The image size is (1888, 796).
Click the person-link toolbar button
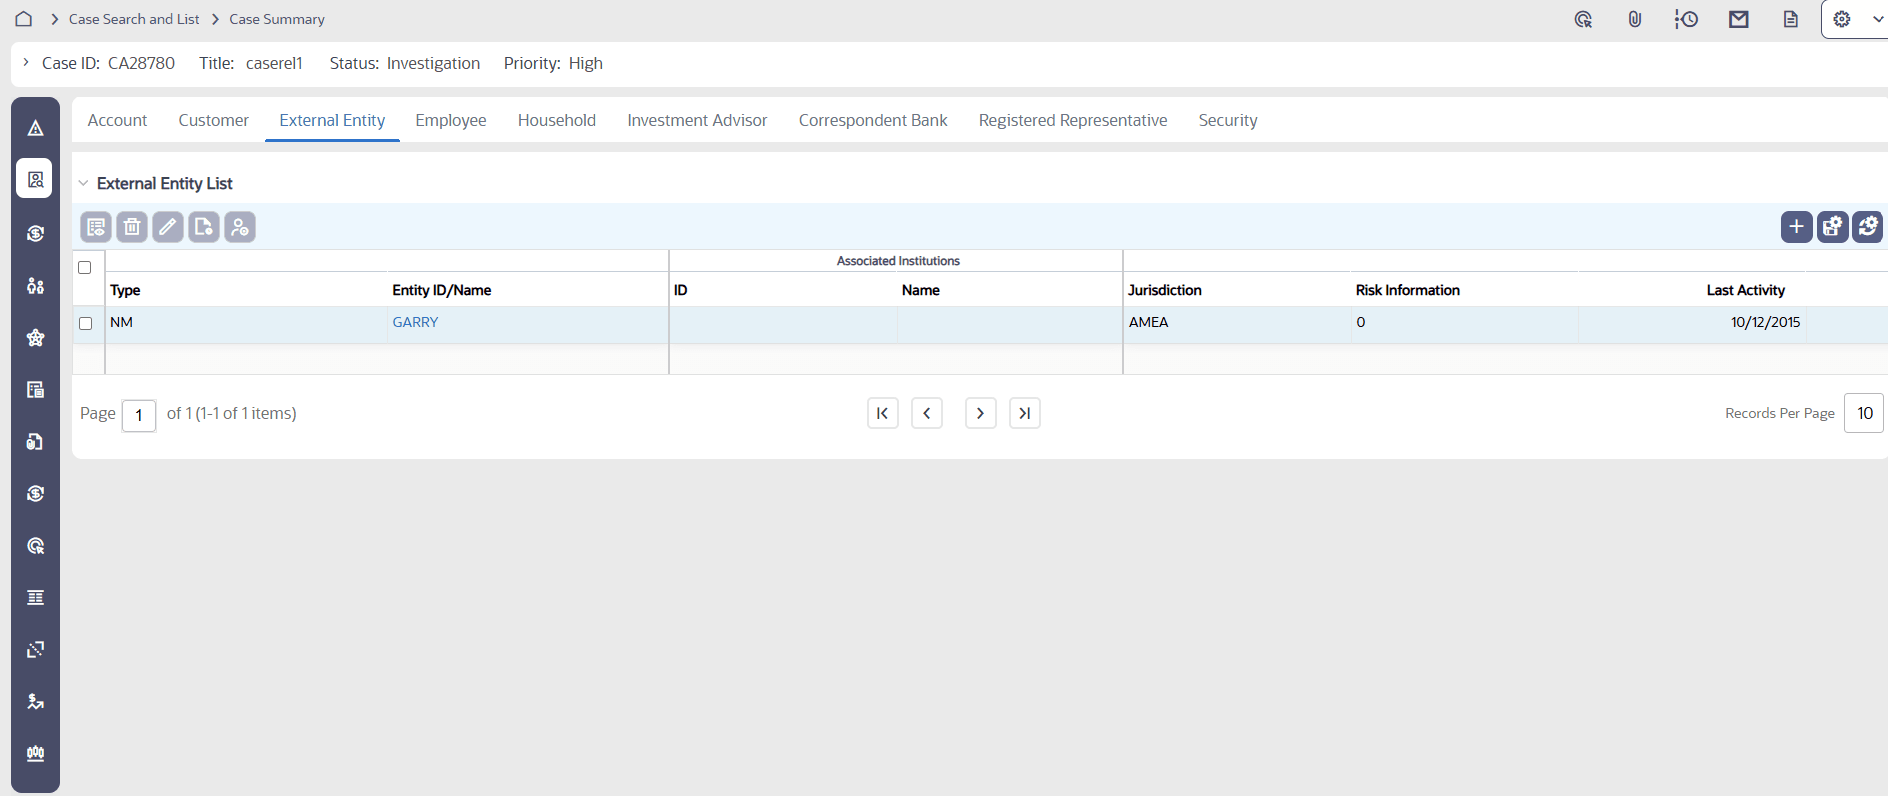tap(240, 227)
